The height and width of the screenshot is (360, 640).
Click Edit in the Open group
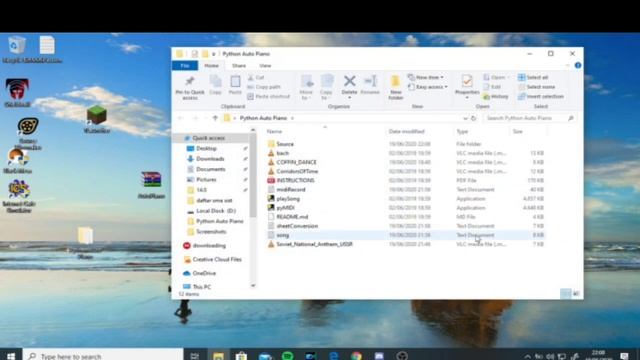[x=492, y=87]
